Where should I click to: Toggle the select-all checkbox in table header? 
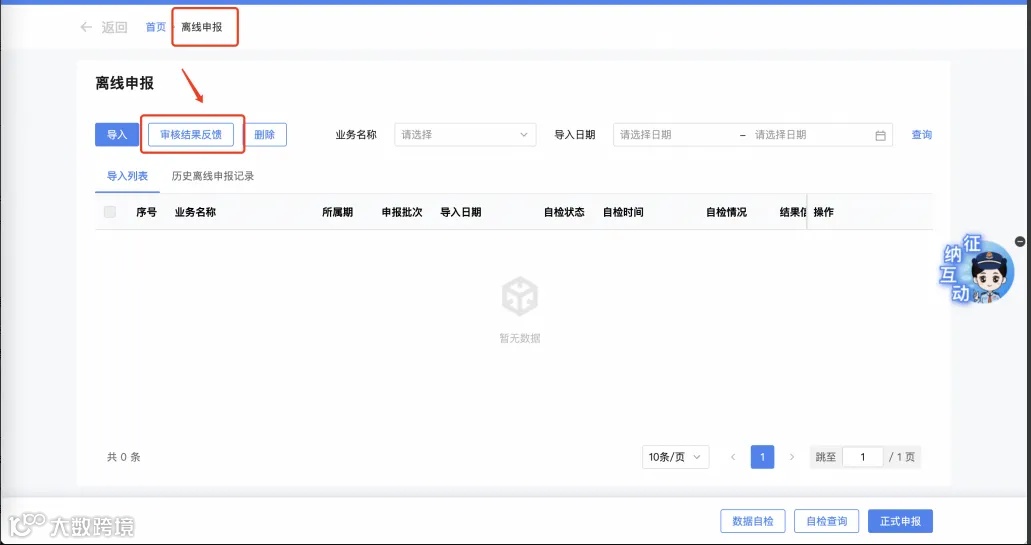click(110, 212)
